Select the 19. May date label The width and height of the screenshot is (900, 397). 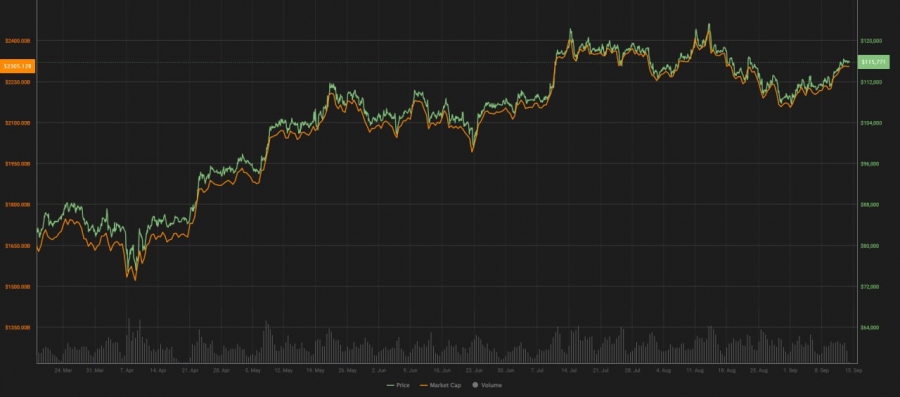click(316, 371)
